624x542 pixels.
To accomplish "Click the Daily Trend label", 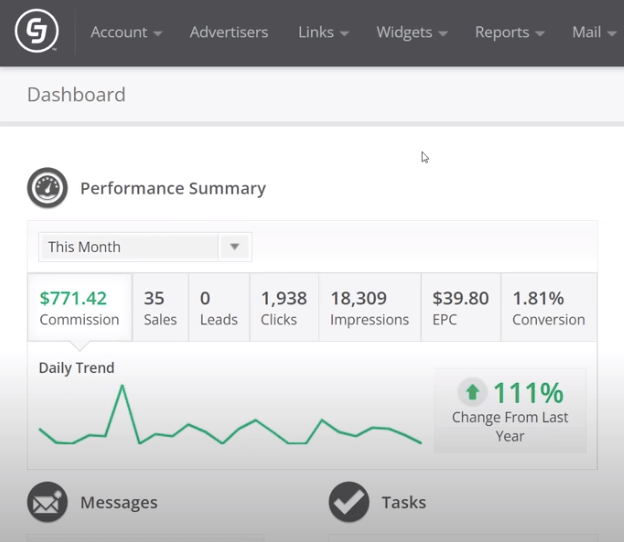I will (x=76, y=368).
